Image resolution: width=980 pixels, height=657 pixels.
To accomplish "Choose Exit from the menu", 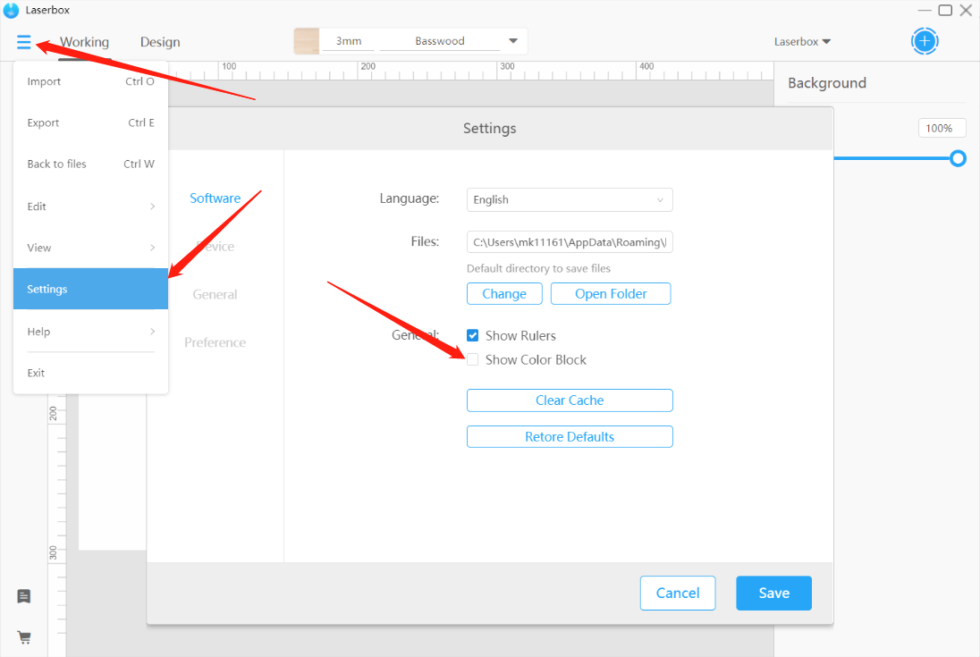I will click(x=91, y=373).
